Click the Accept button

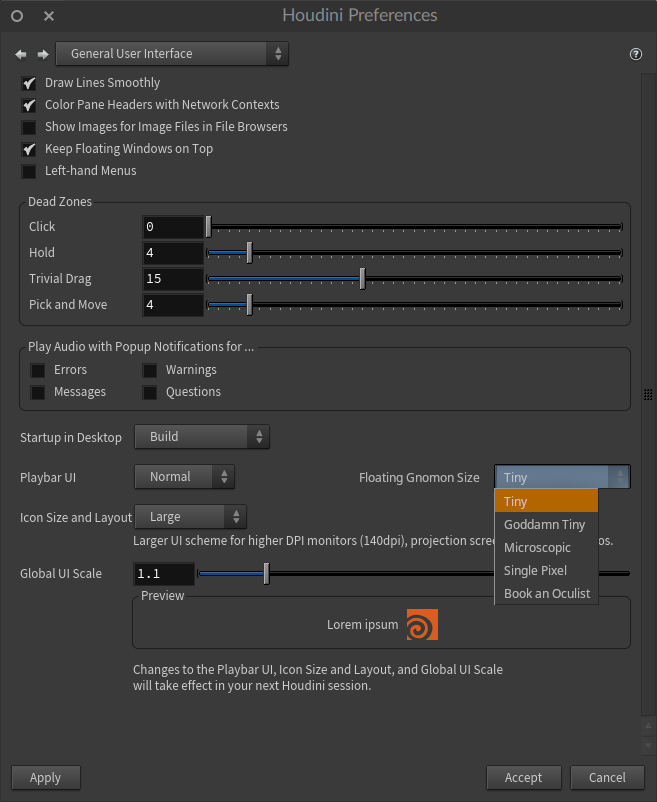(x=524, y=777)
